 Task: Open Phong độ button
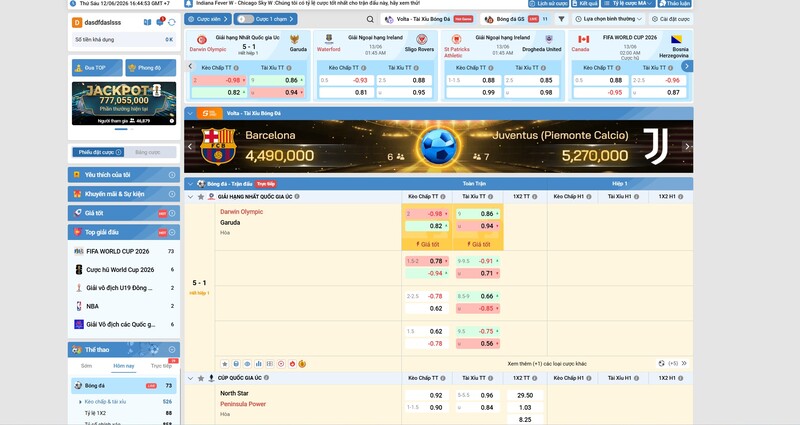(x=151, y=67)
